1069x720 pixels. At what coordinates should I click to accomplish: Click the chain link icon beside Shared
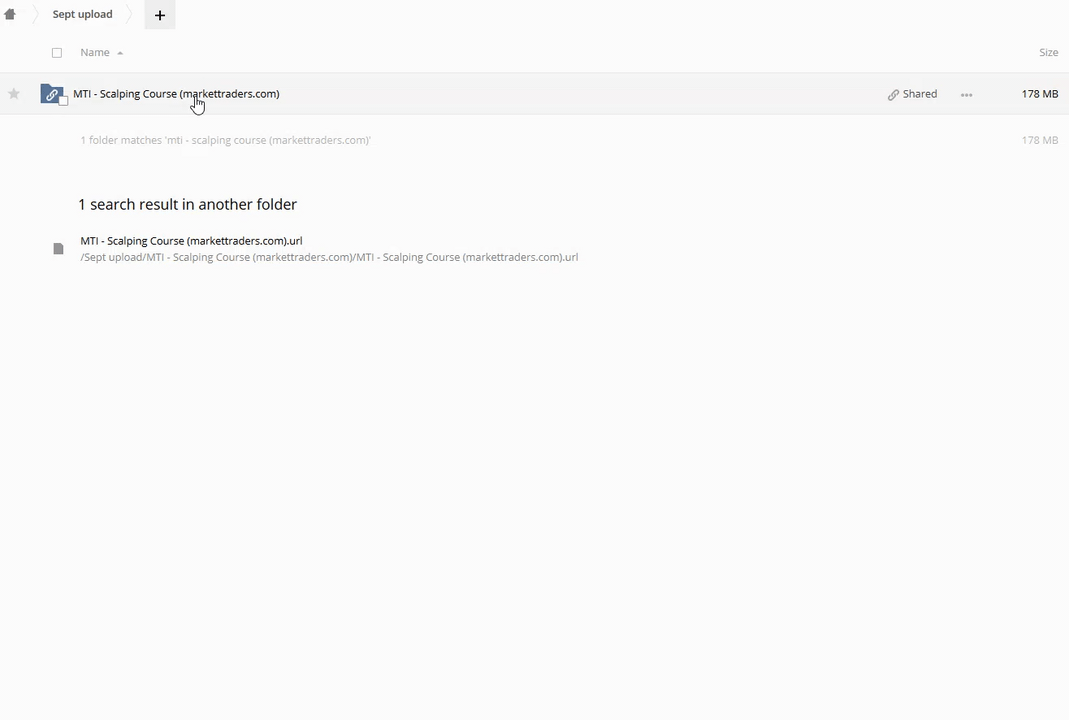point(893,95)
